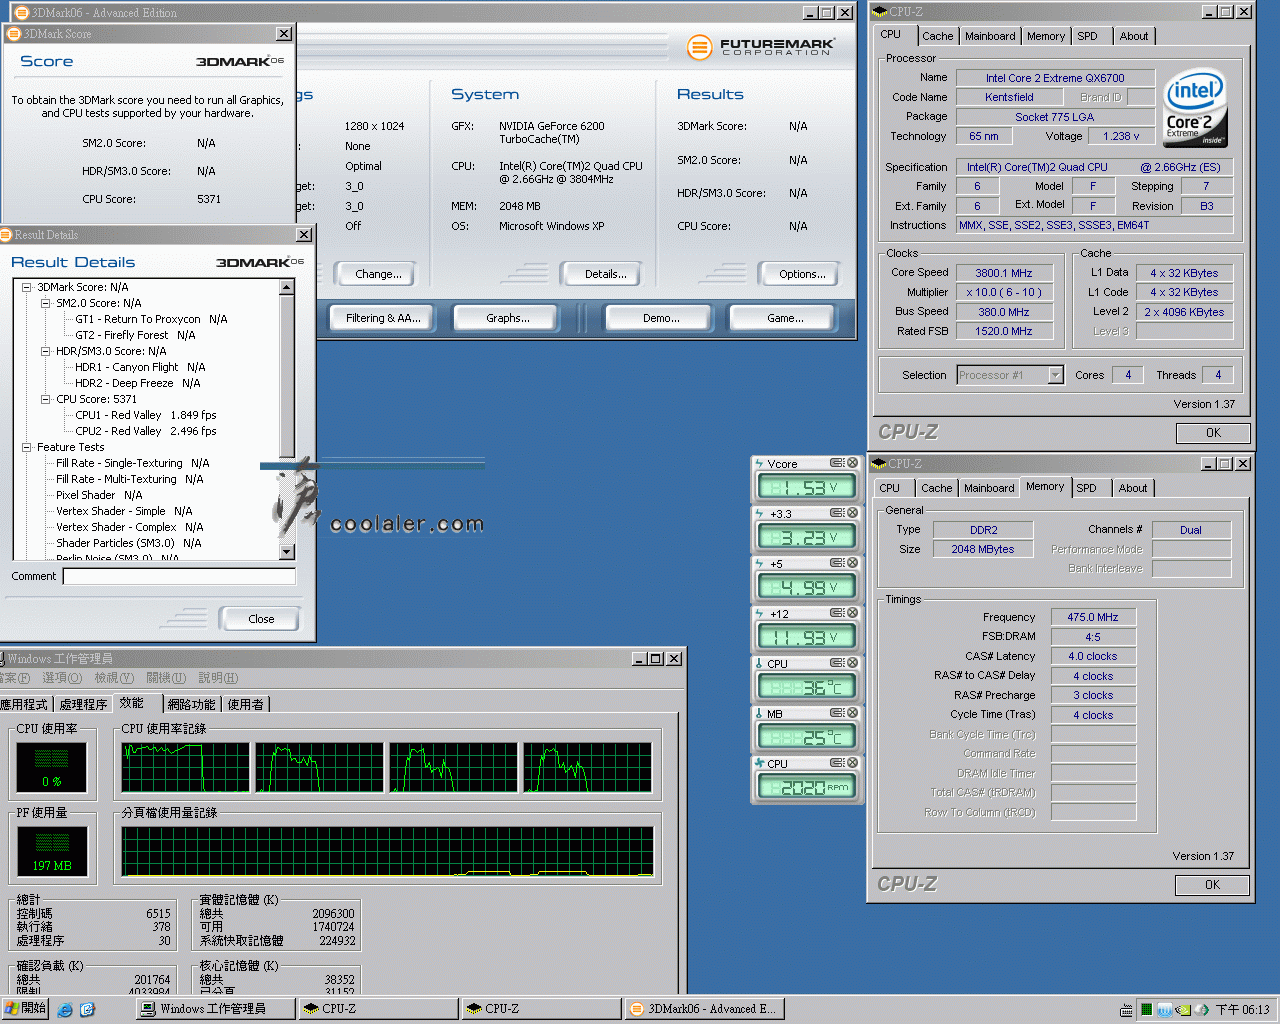Close the +3.3 voltage gadget

853,513
